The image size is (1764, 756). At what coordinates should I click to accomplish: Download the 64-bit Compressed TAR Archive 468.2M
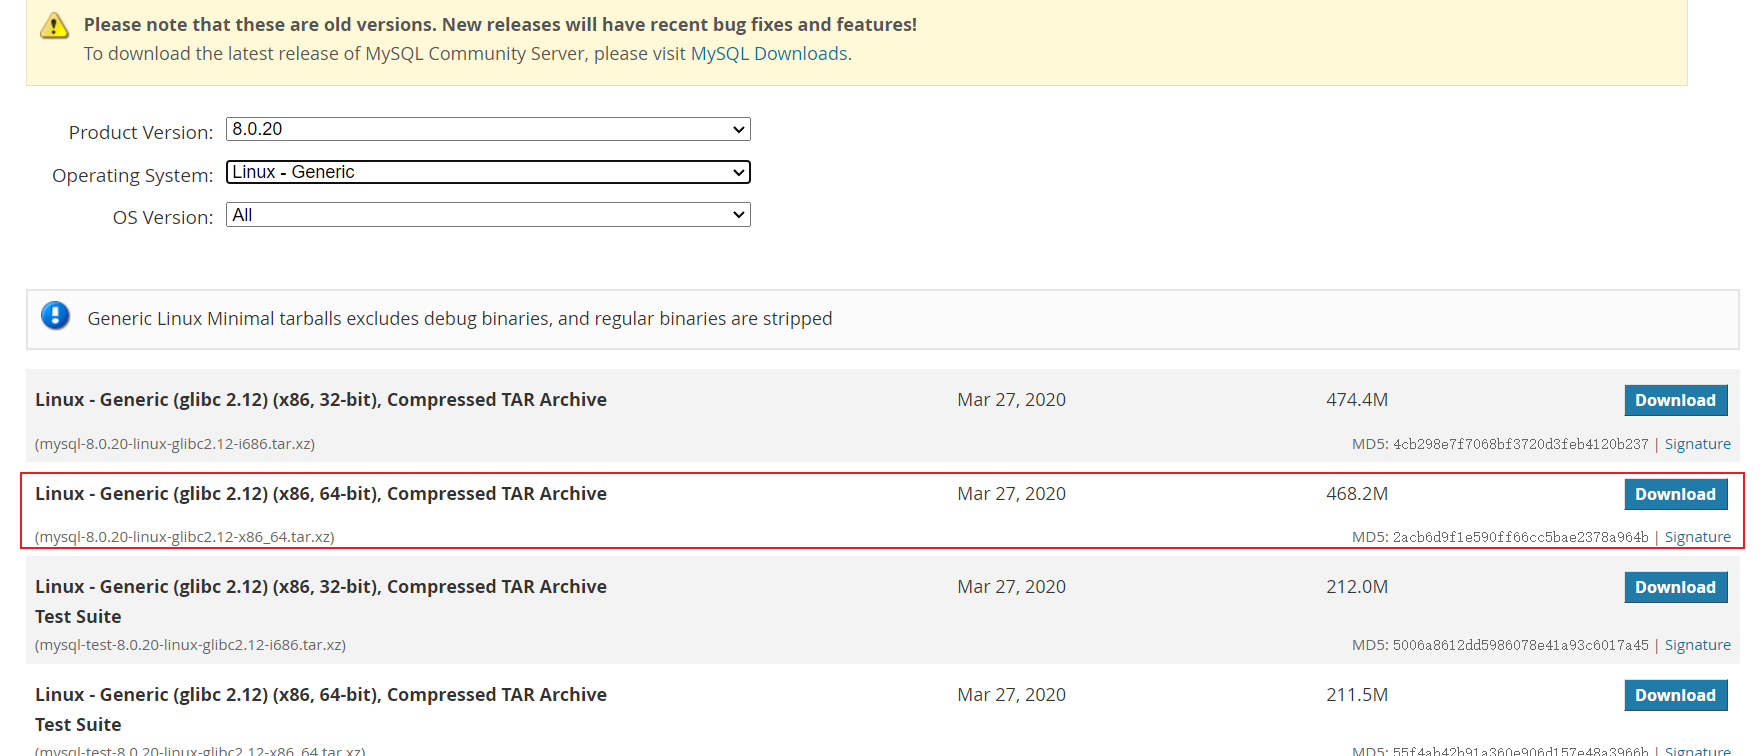[1675, 494]
